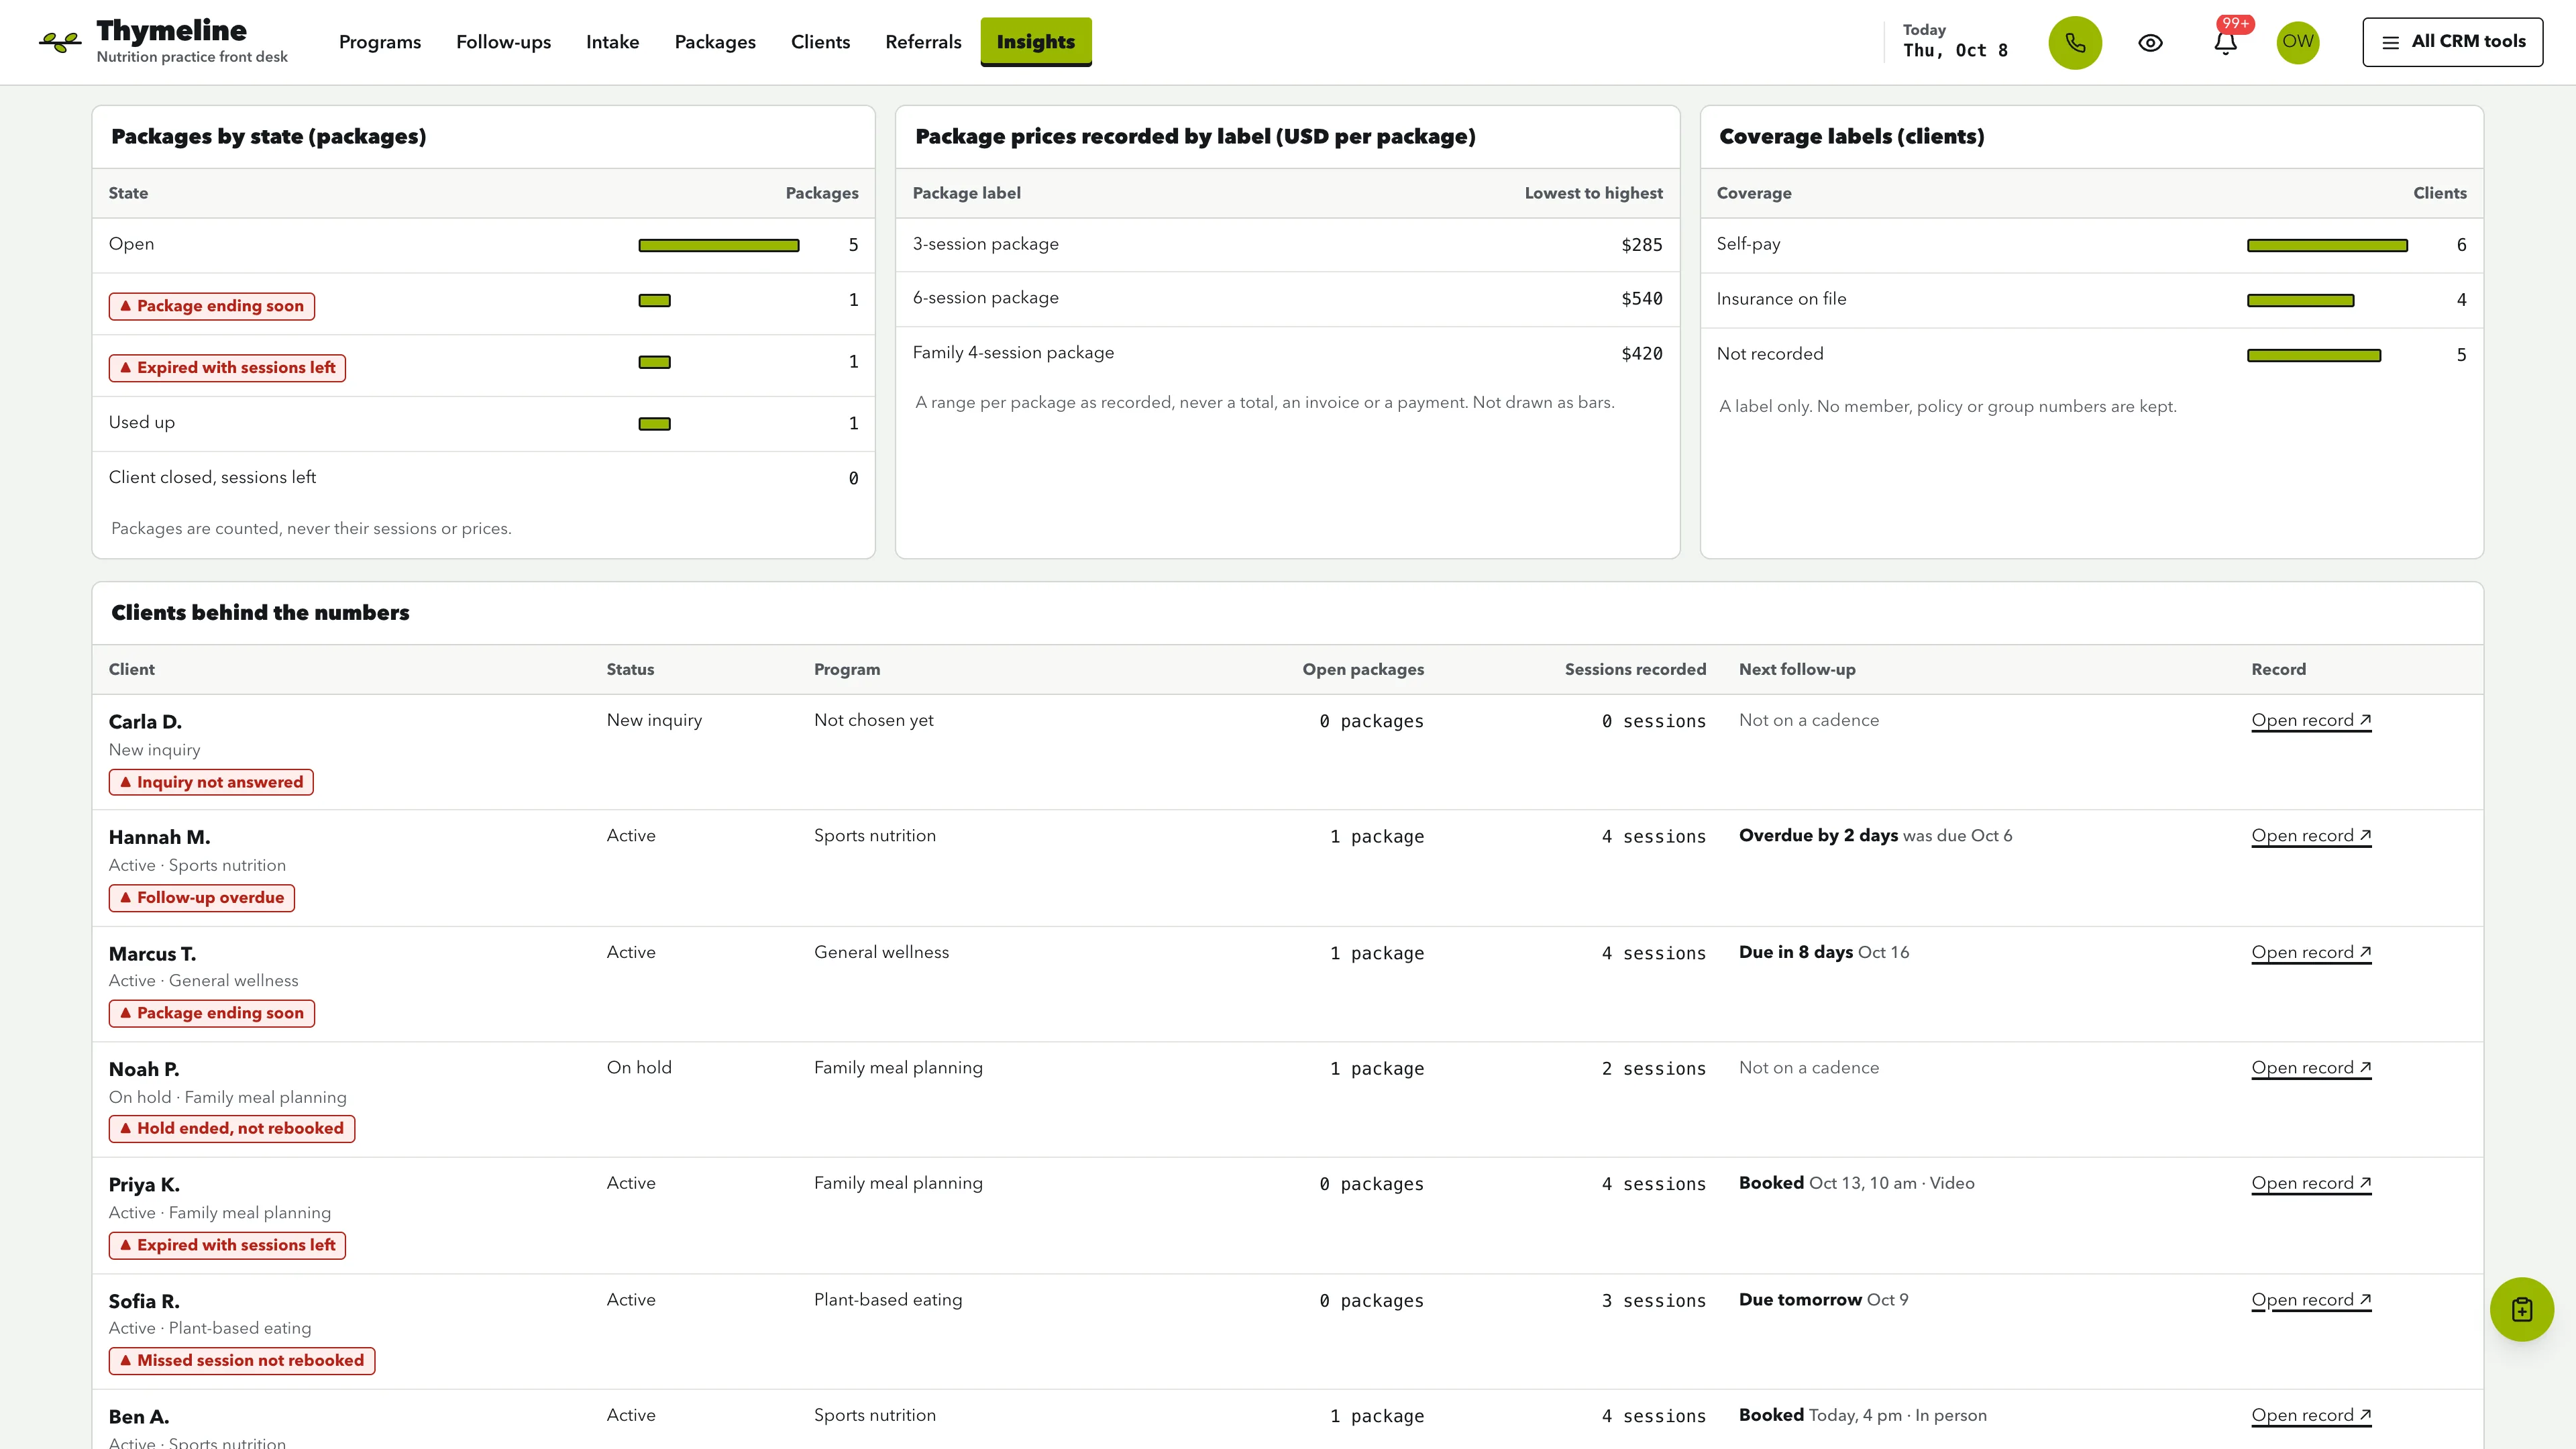
Task: Open the phone call button
Action: tap(2075, 42)
